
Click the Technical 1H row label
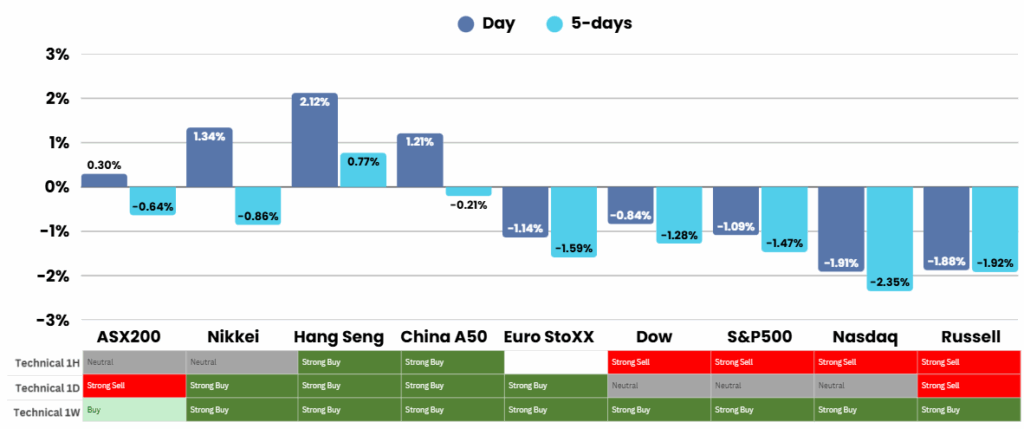click(41, 361)
